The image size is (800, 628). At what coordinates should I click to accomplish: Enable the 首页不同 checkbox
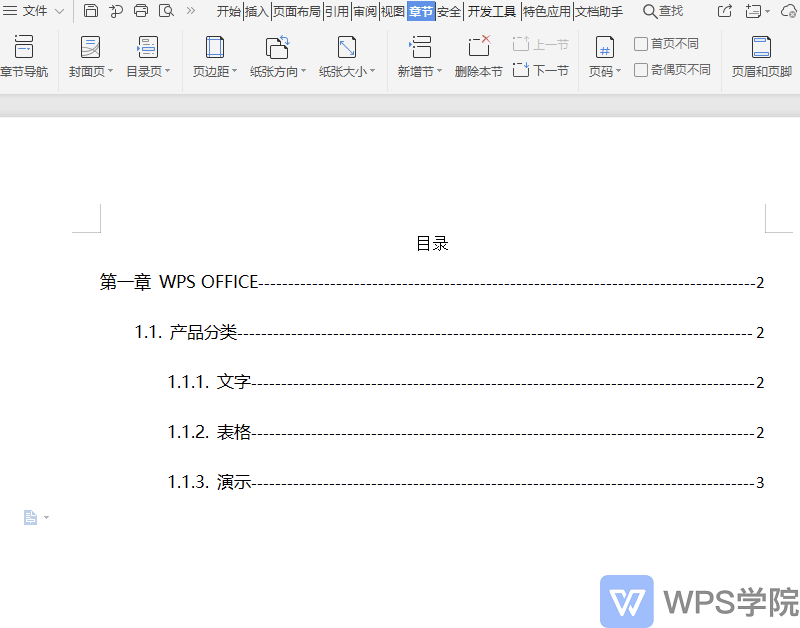641,44
